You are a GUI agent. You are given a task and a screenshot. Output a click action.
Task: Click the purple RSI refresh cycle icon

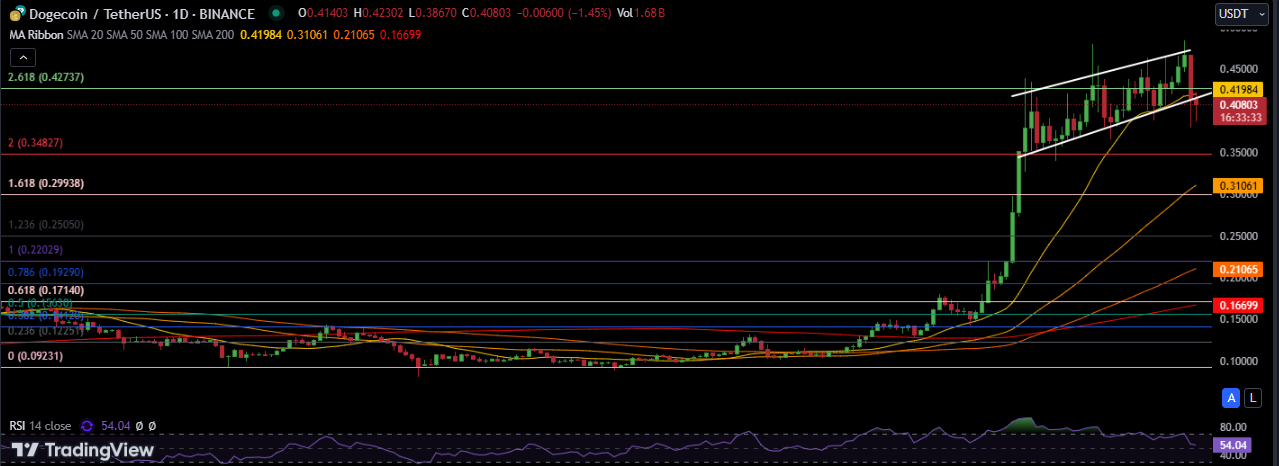86,425
